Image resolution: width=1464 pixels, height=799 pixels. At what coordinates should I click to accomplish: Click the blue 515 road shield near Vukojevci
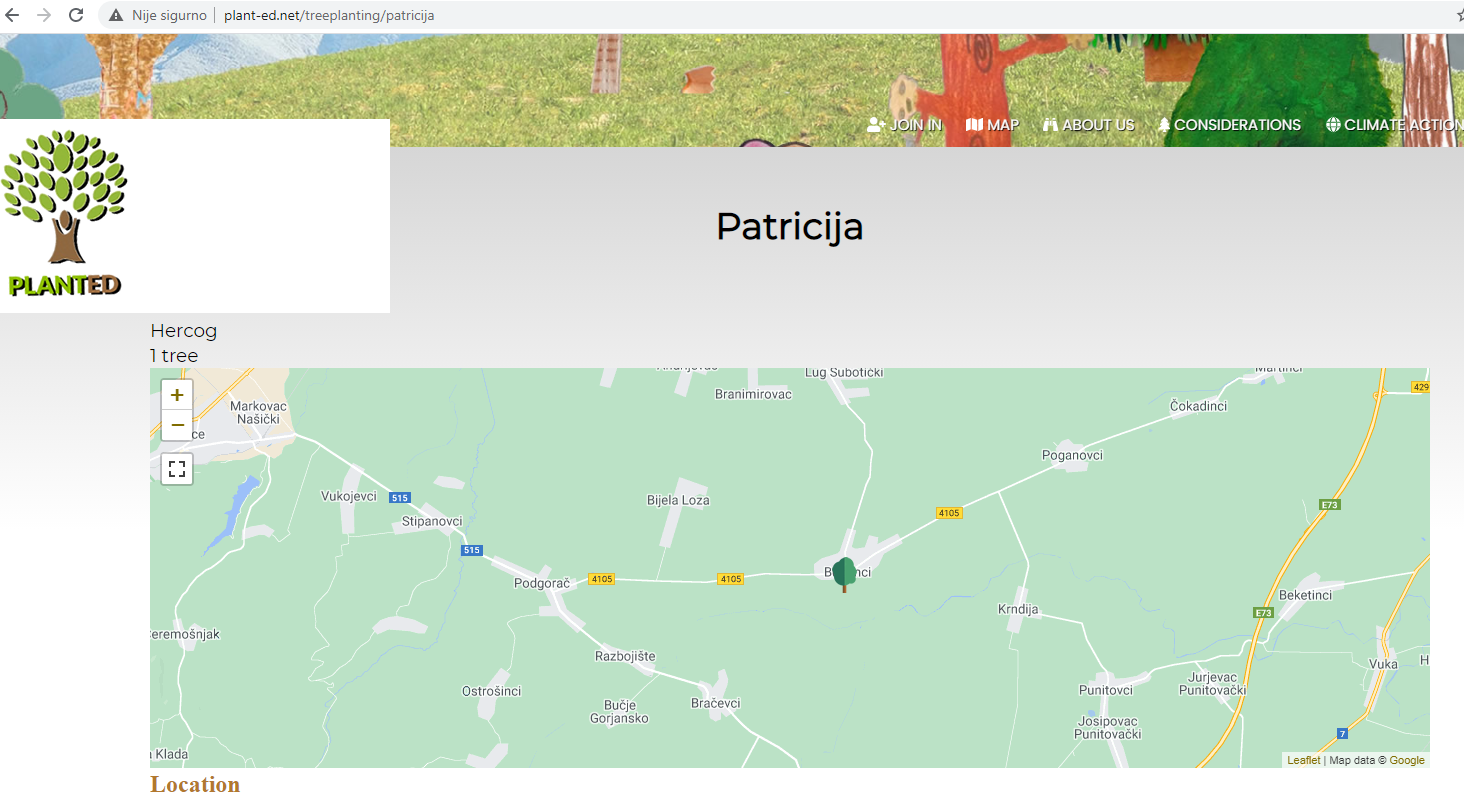point(400,497)
